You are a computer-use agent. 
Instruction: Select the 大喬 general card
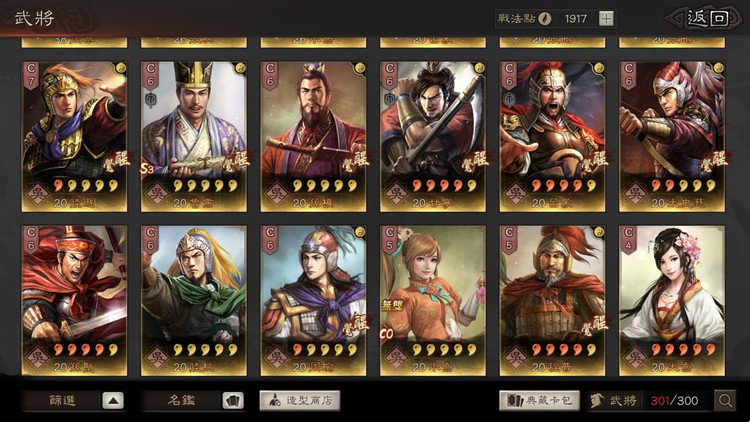click(x=672, y=300)
